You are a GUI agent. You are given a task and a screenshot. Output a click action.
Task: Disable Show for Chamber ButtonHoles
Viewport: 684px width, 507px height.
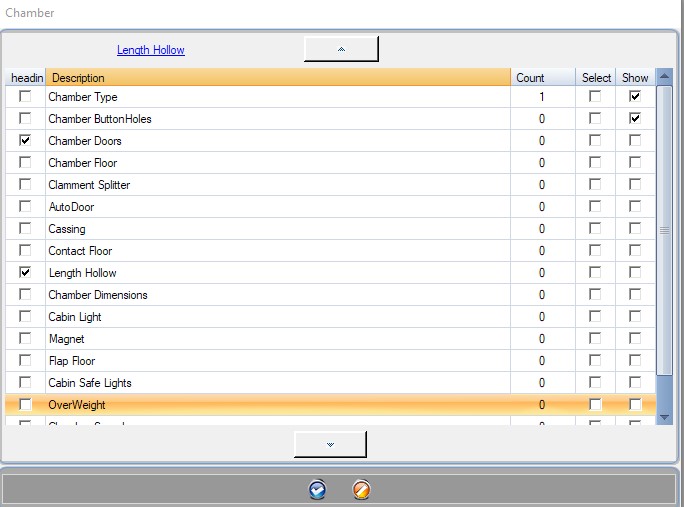pyautogui.click(x=635, y=119)
